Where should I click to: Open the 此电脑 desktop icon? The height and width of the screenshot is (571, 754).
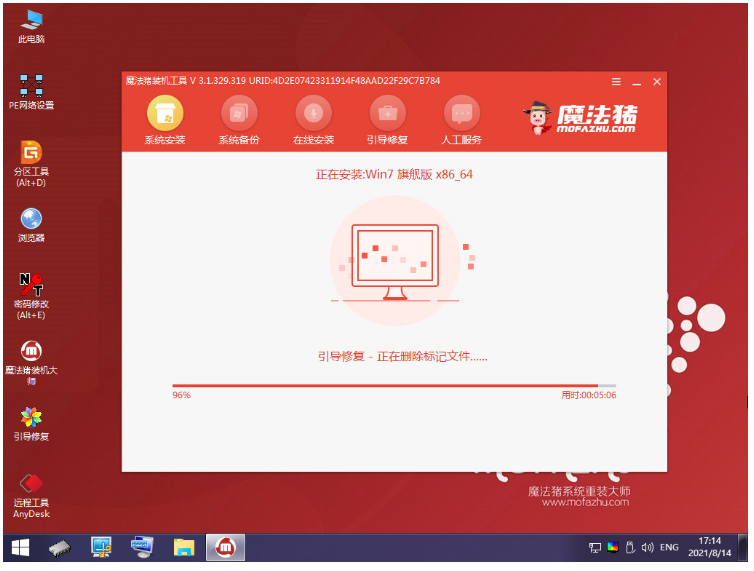(x=31, y=22)
